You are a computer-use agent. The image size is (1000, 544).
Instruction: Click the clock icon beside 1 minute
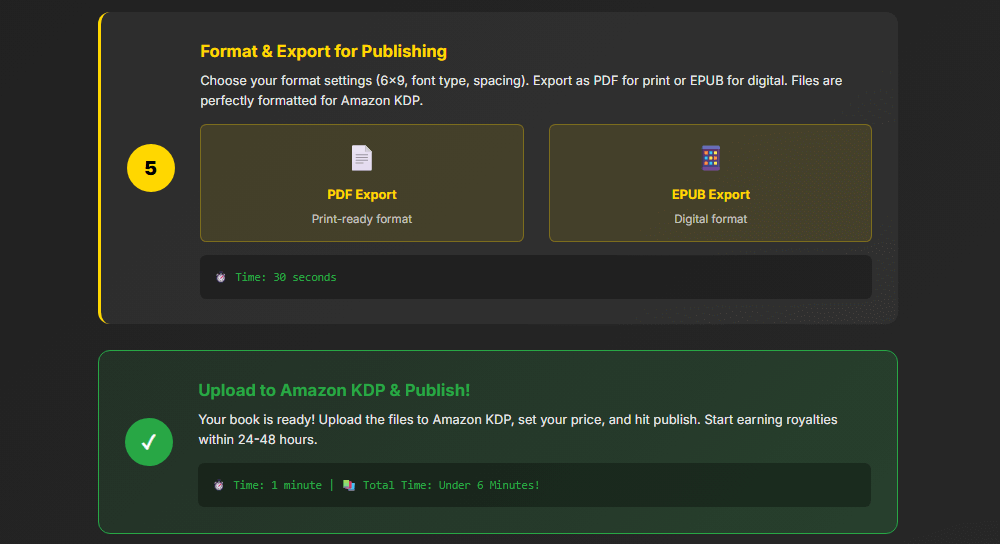[218, 485]
